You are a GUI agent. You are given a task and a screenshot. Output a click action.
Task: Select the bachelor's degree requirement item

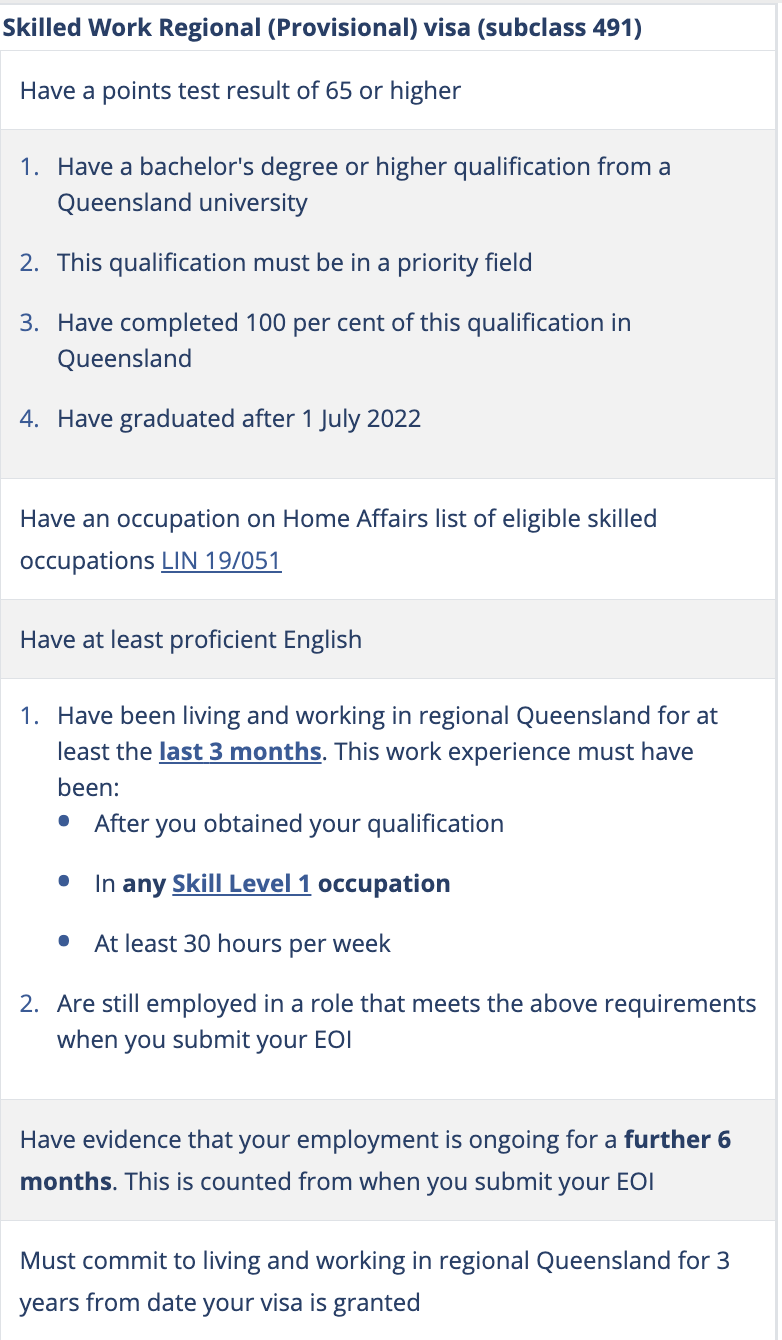tap(363, 184)
